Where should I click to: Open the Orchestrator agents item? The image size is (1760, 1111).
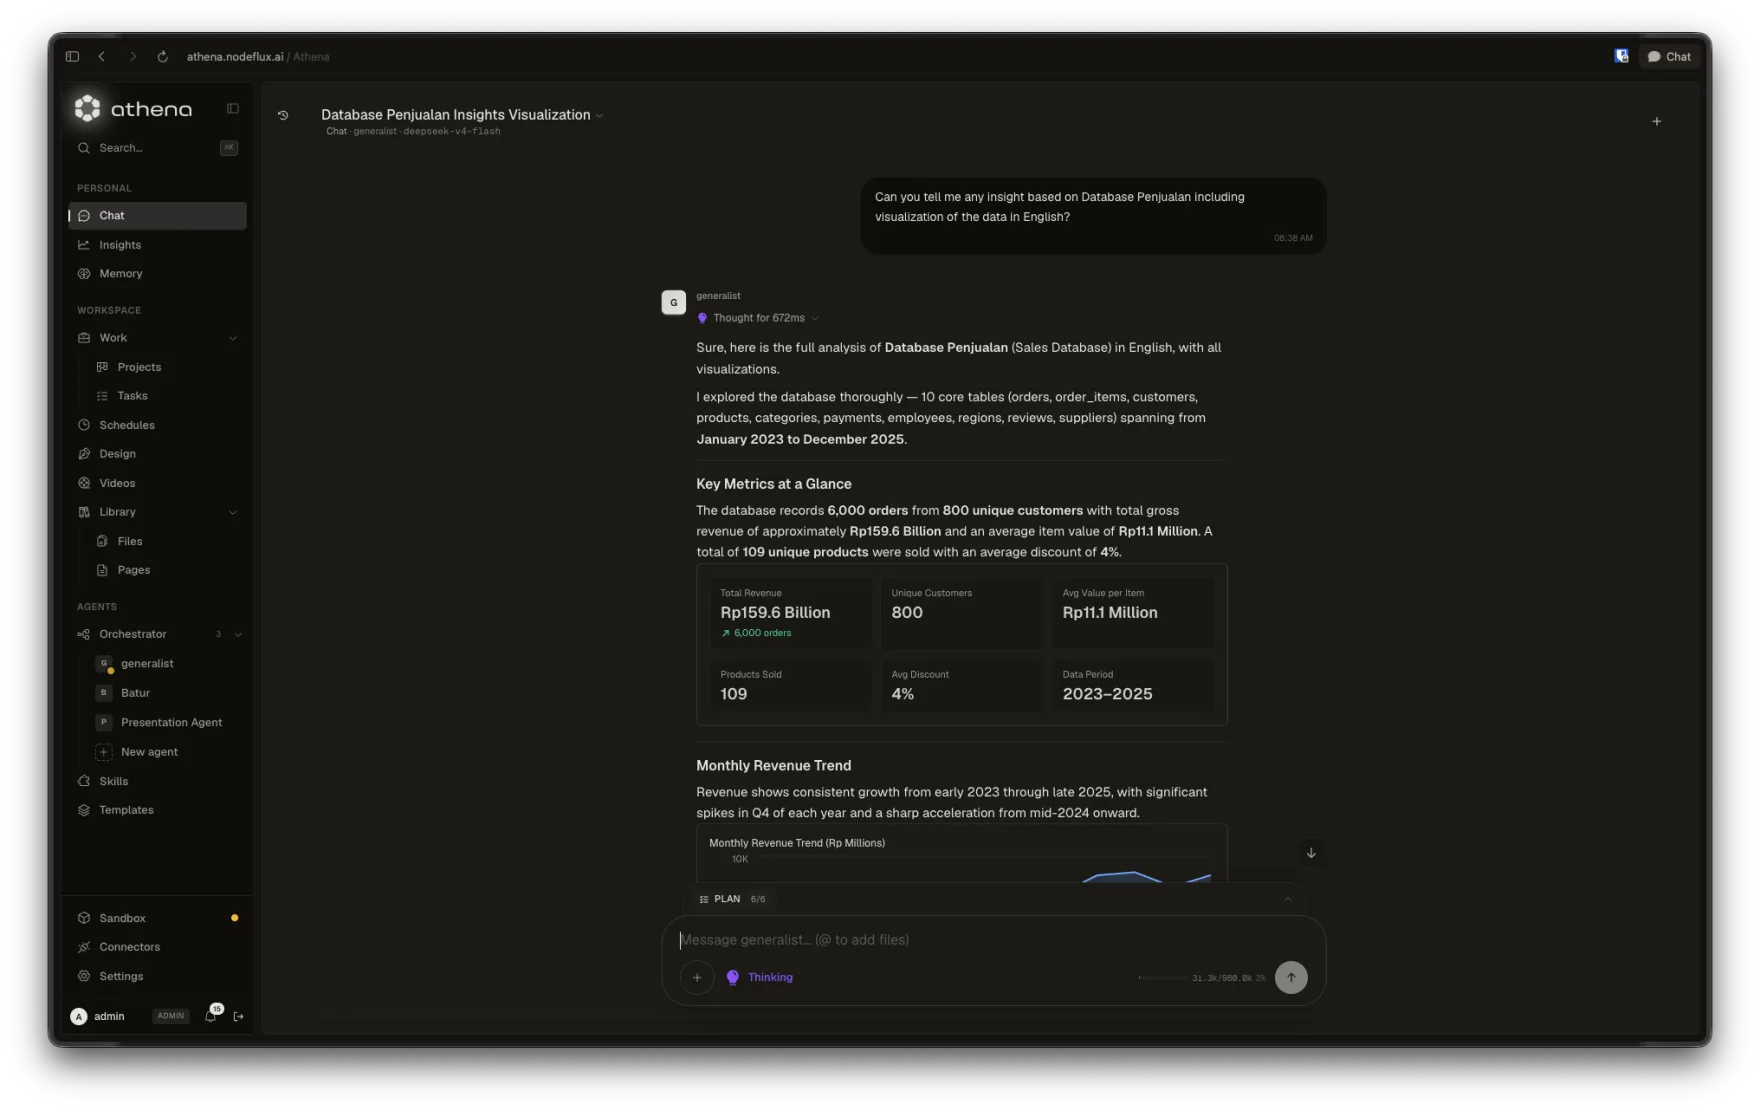[157, 634]
